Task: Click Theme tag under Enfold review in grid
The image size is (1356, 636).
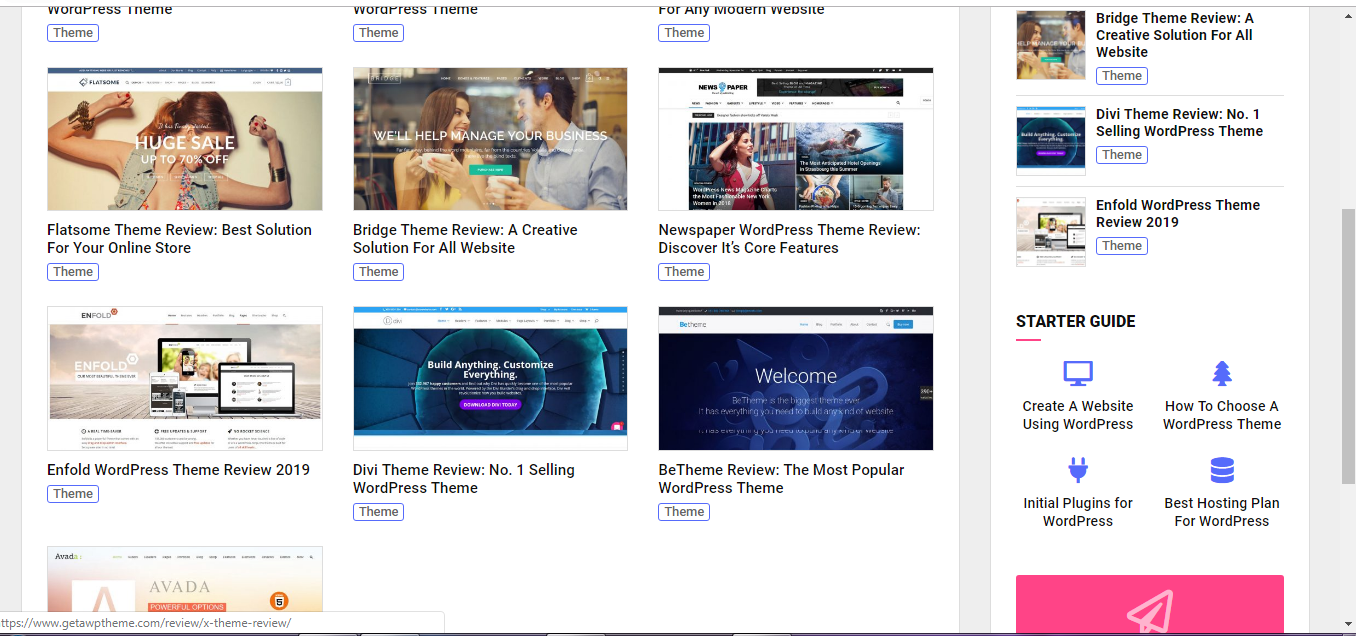Action: tap(73, 494)
